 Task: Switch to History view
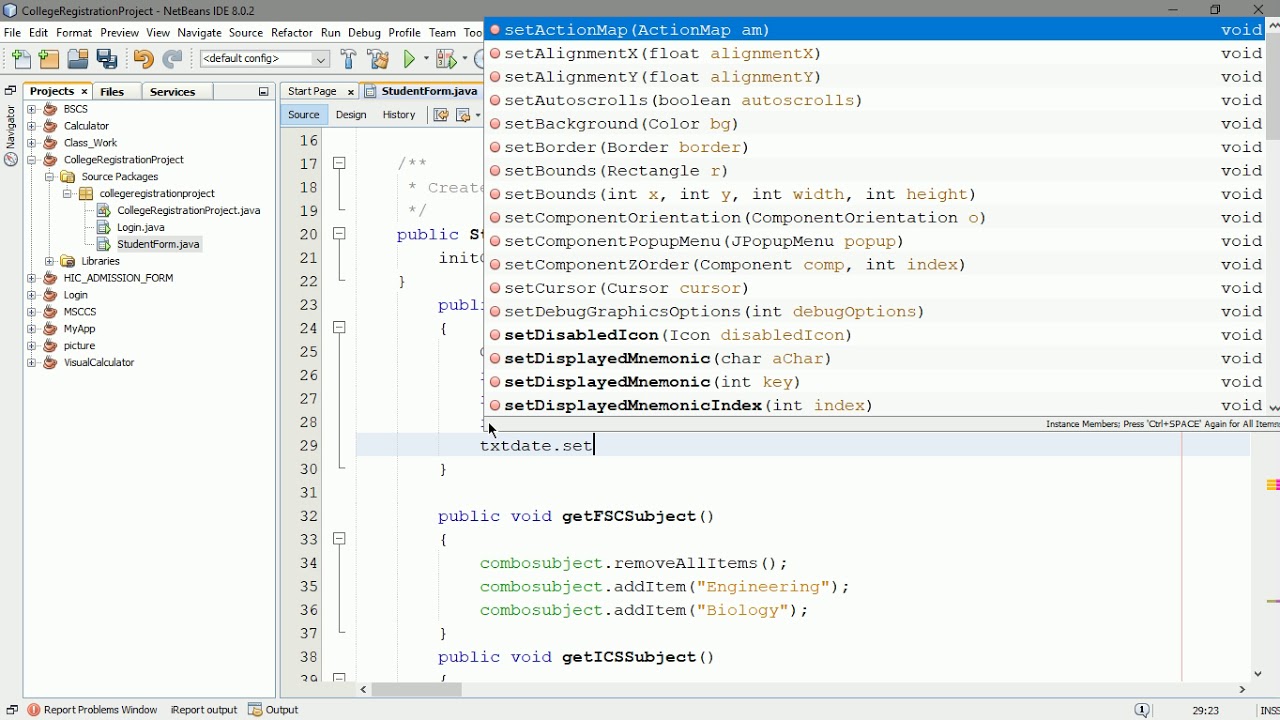(x=399, y=115)
